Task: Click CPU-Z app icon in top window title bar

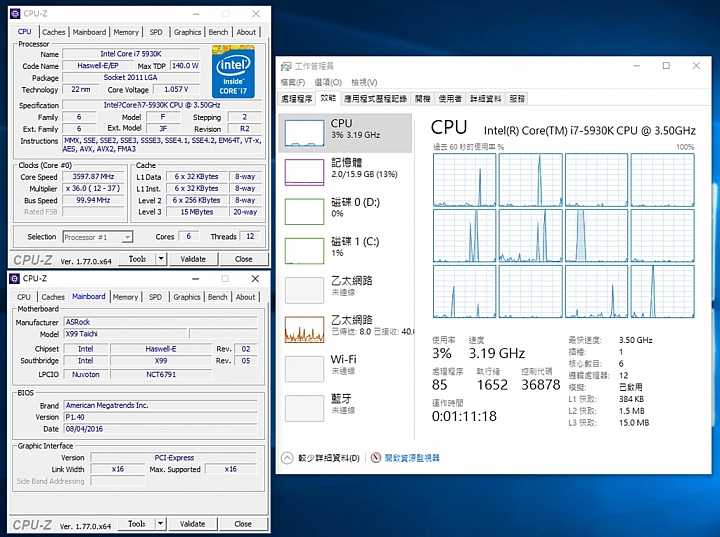Action: tap(15, 14)
